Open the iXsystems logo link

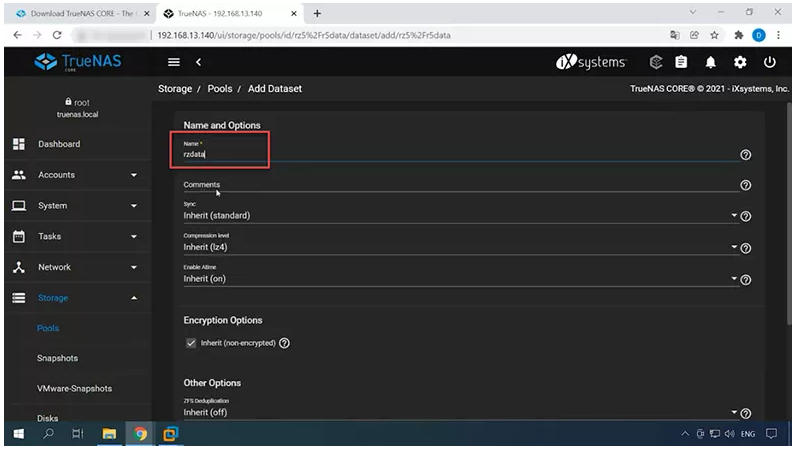click(591, 62)
